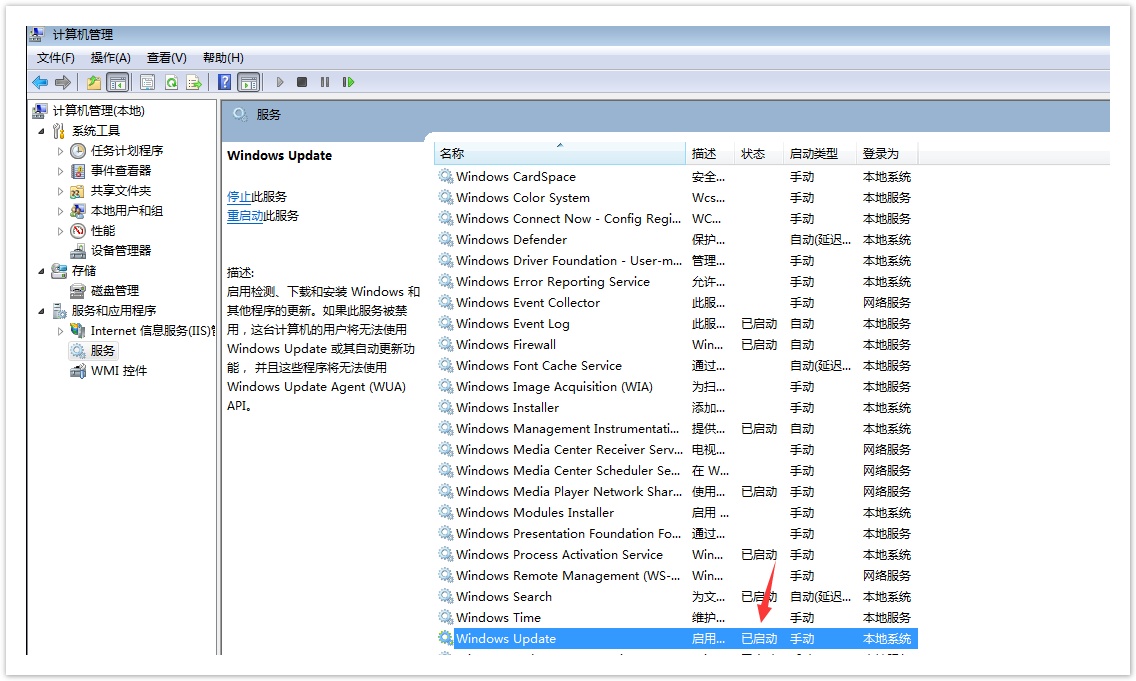
Task: Expand the 任务计划程序 node
Action: (60, 151)
